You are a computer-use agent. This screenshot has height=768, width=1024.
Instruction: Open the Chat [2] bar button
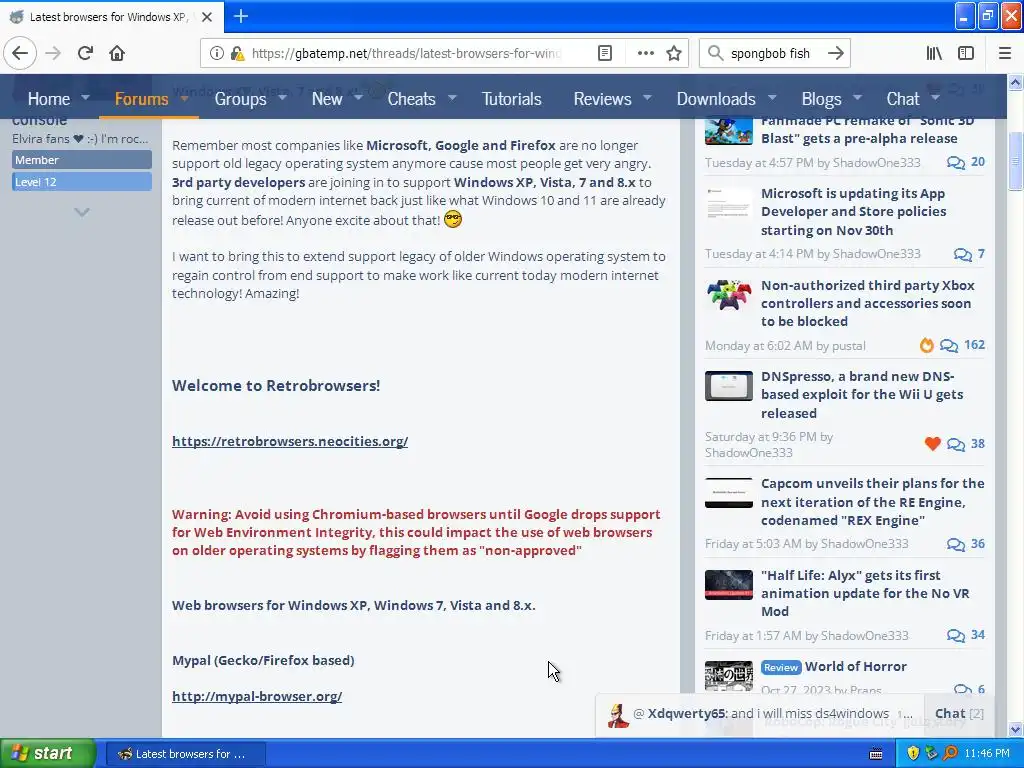959,714
